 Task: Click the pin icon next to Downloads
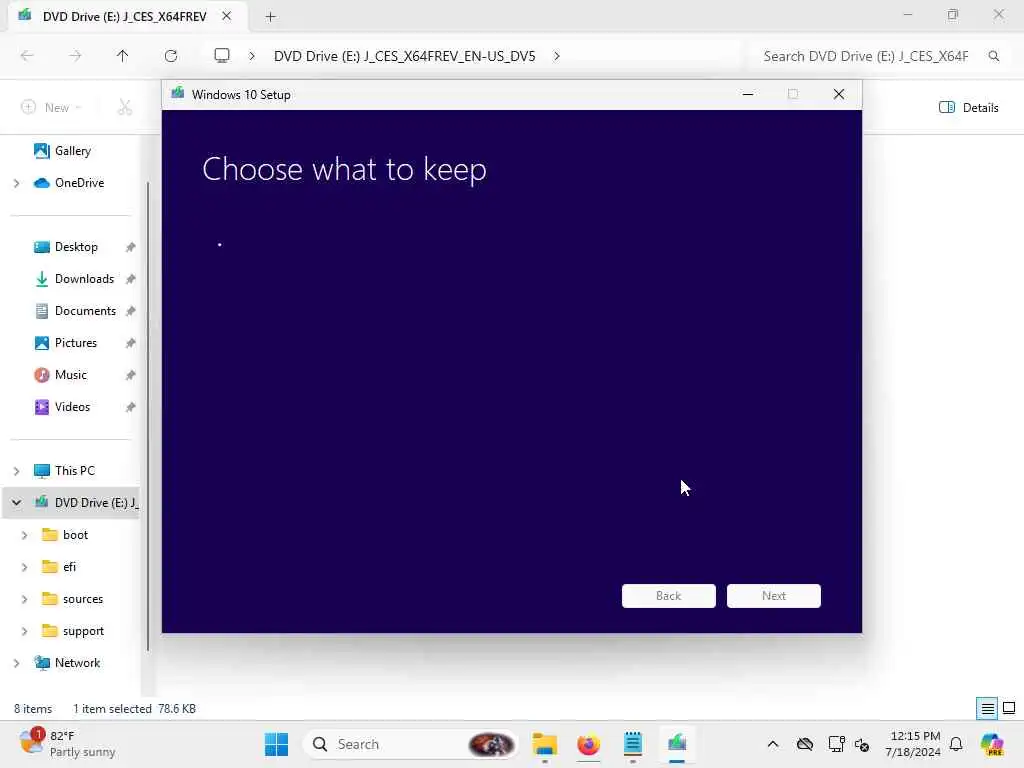pos(131,279)
